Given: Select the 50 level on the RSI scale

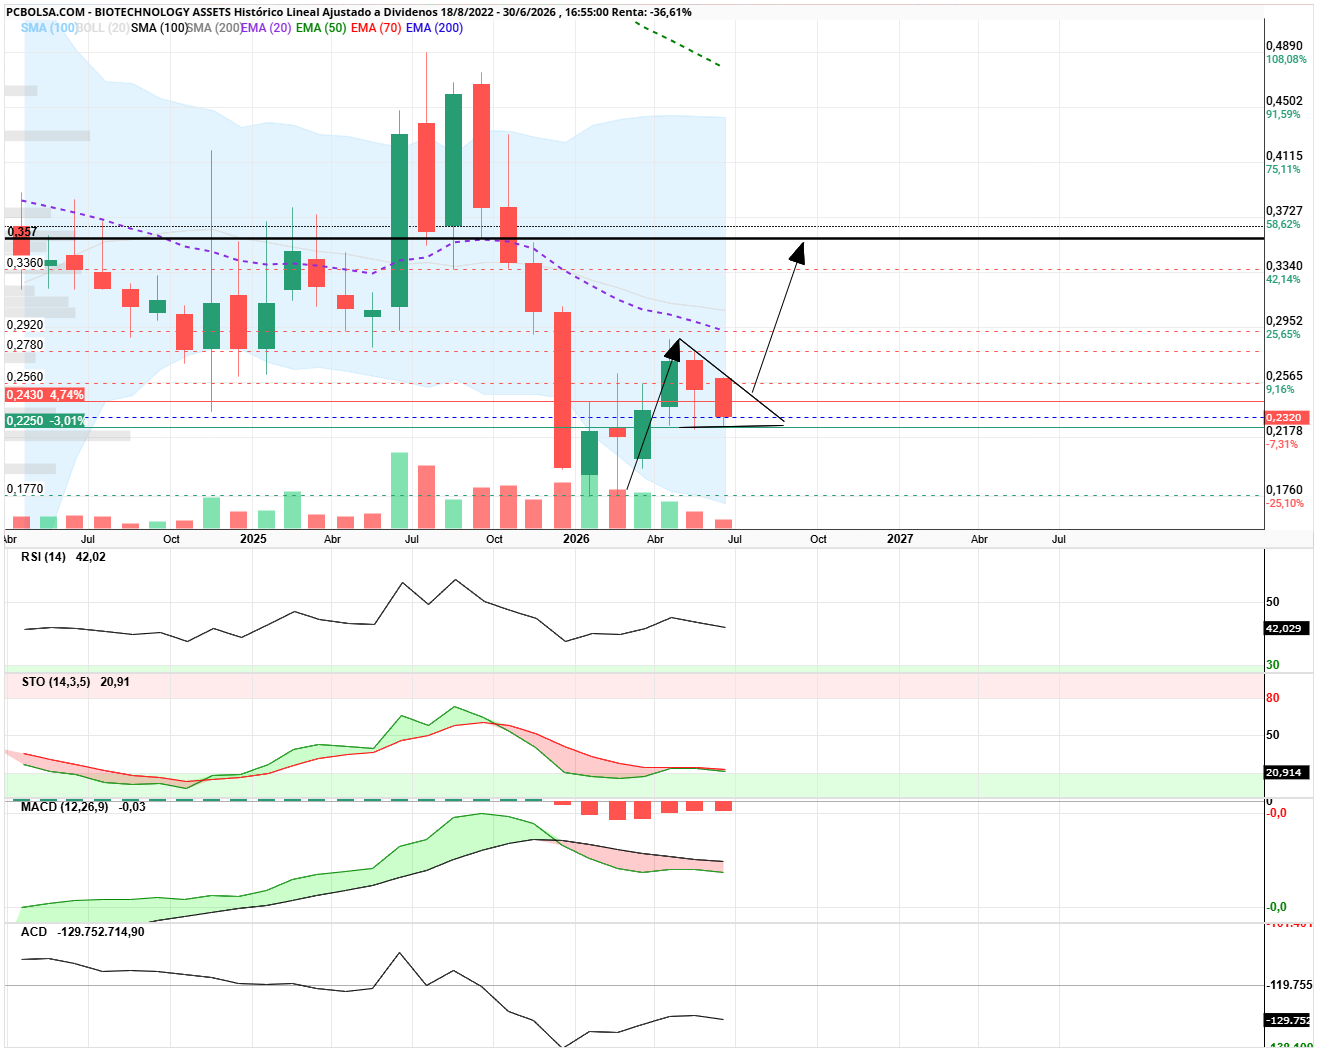Looking at the screenshot, I should coord(1273,602).
